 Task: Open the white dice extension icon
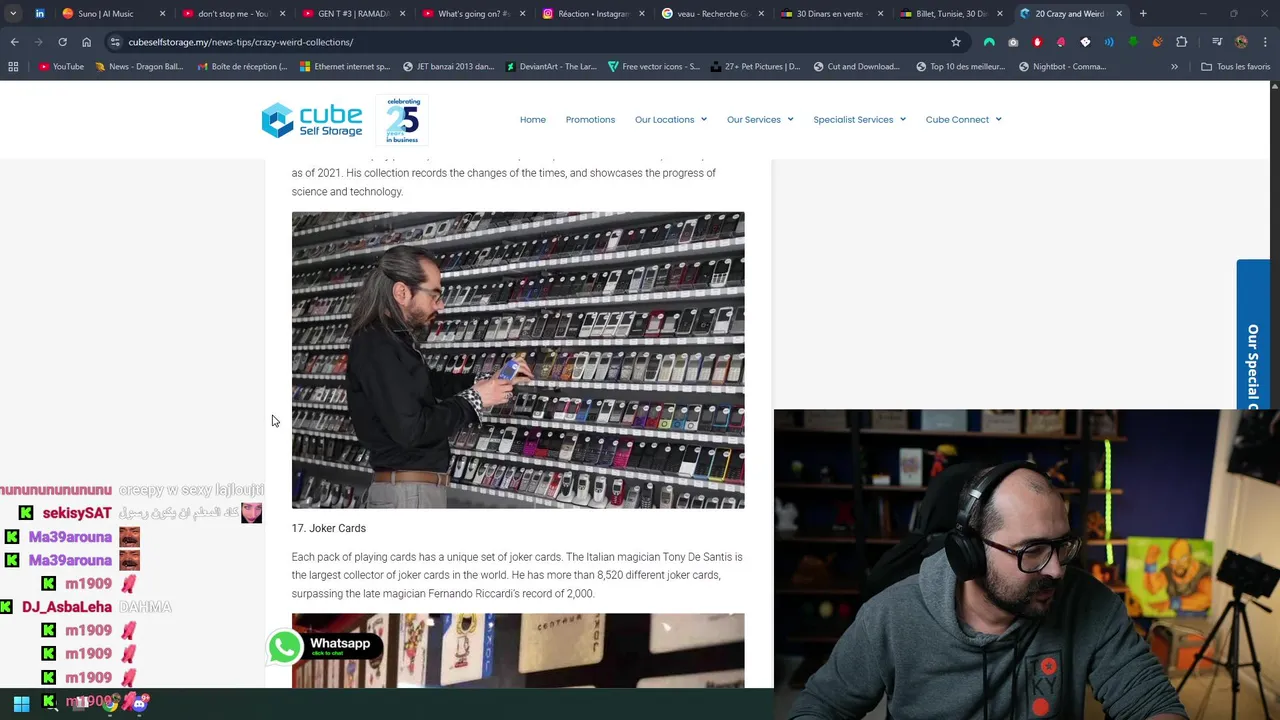click(1085, 42)
